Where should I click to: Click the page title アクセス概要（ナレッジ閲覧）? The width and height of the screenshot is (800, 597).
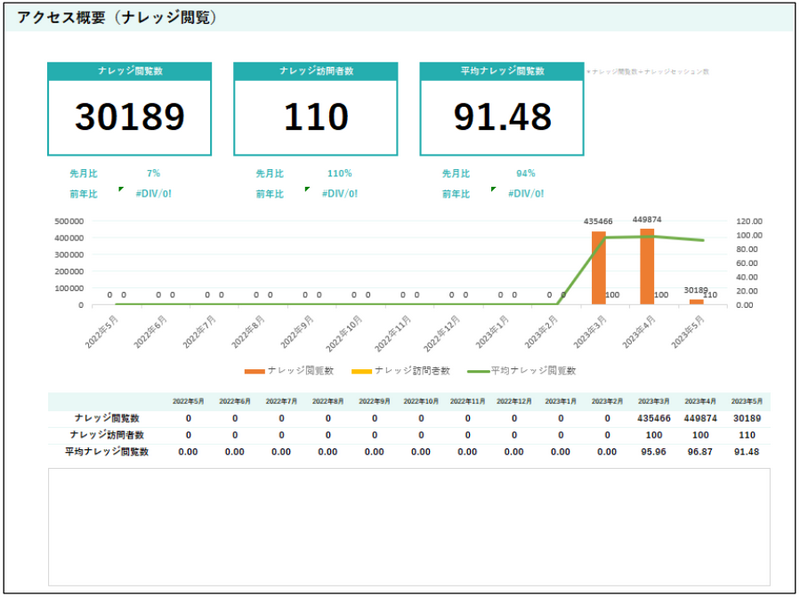coord(118,17)
